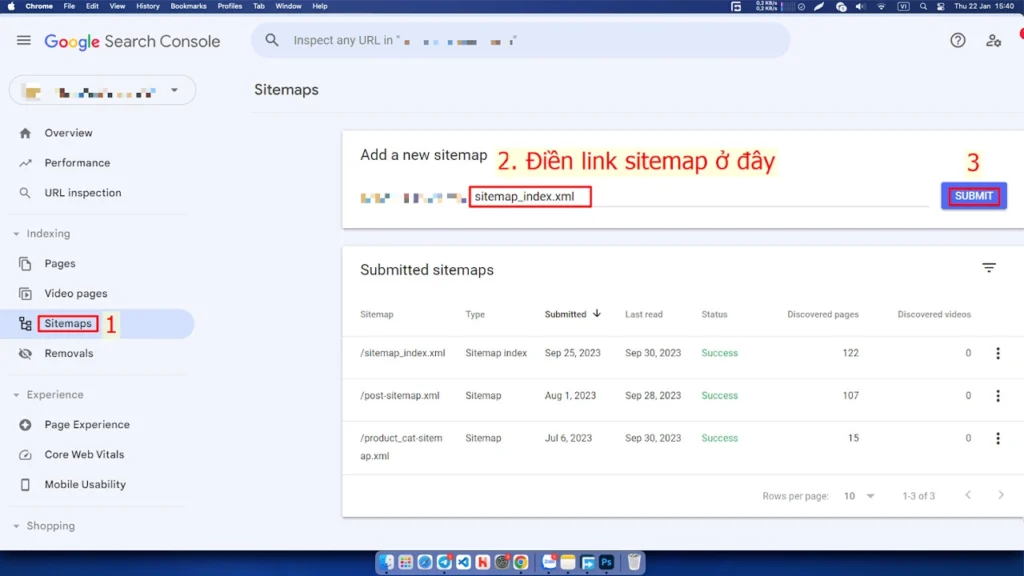The width and height of the screenshot is (1024, 576).
Task: Open Help via the question mark icon
Action: point(957,40)
